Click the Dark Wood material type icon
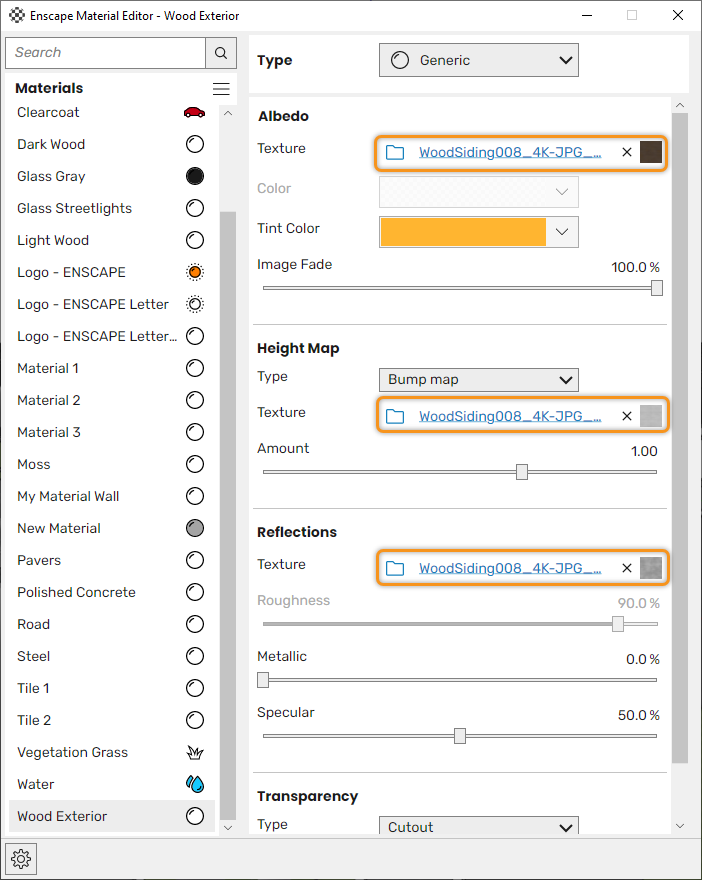Viewport: 702px width, 880px height. coord(195,144)
